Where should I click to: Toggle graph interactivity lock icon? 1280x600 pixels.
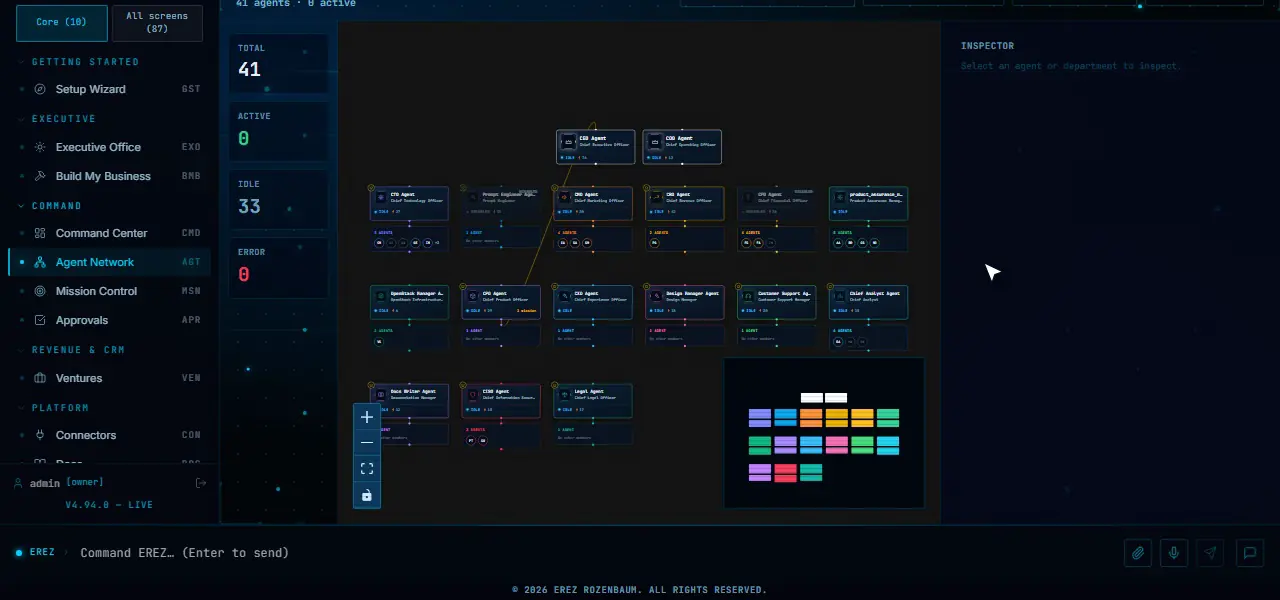tap(367, 495)
